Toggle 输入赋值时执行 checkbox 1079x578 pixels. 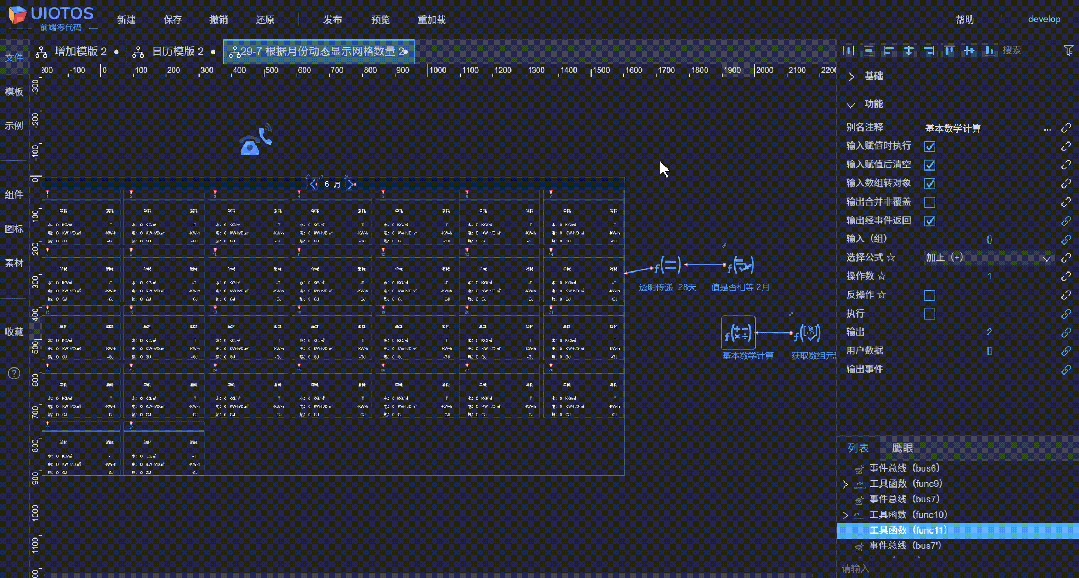pos(929,147)
